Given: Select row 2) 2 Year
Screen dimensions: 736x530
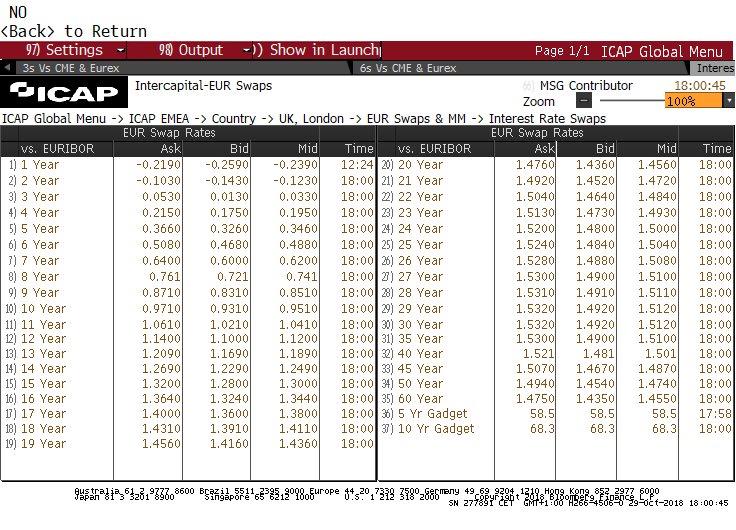Looking at the screenshot, I should point(188,181).
